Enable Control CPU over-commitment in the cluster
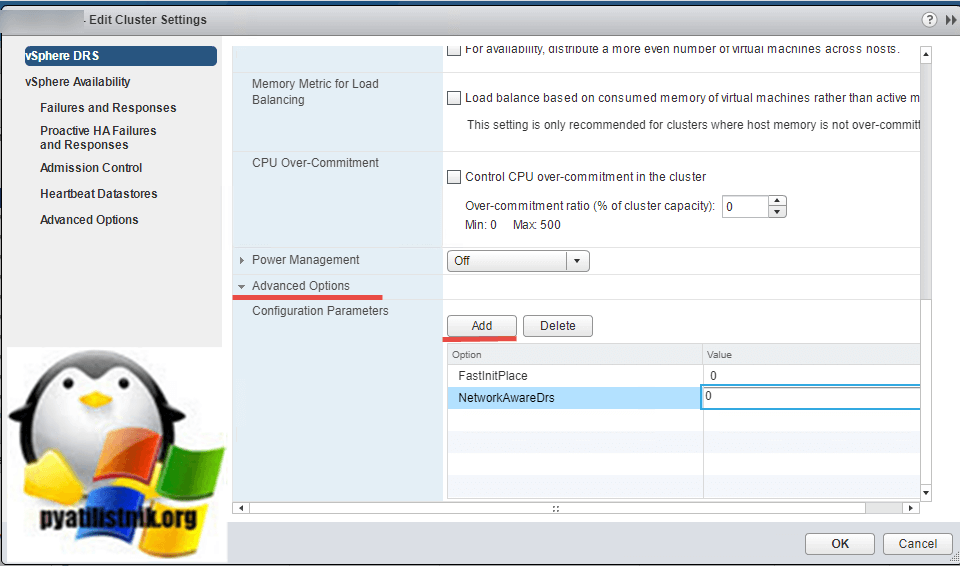960x566 pixels. click(x=454, y=177)
